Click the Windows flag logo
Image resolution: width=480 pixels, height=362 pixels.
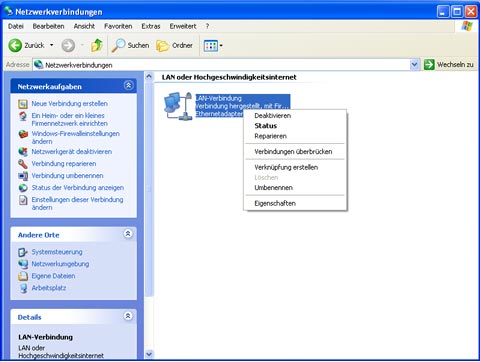pos(467,26)
